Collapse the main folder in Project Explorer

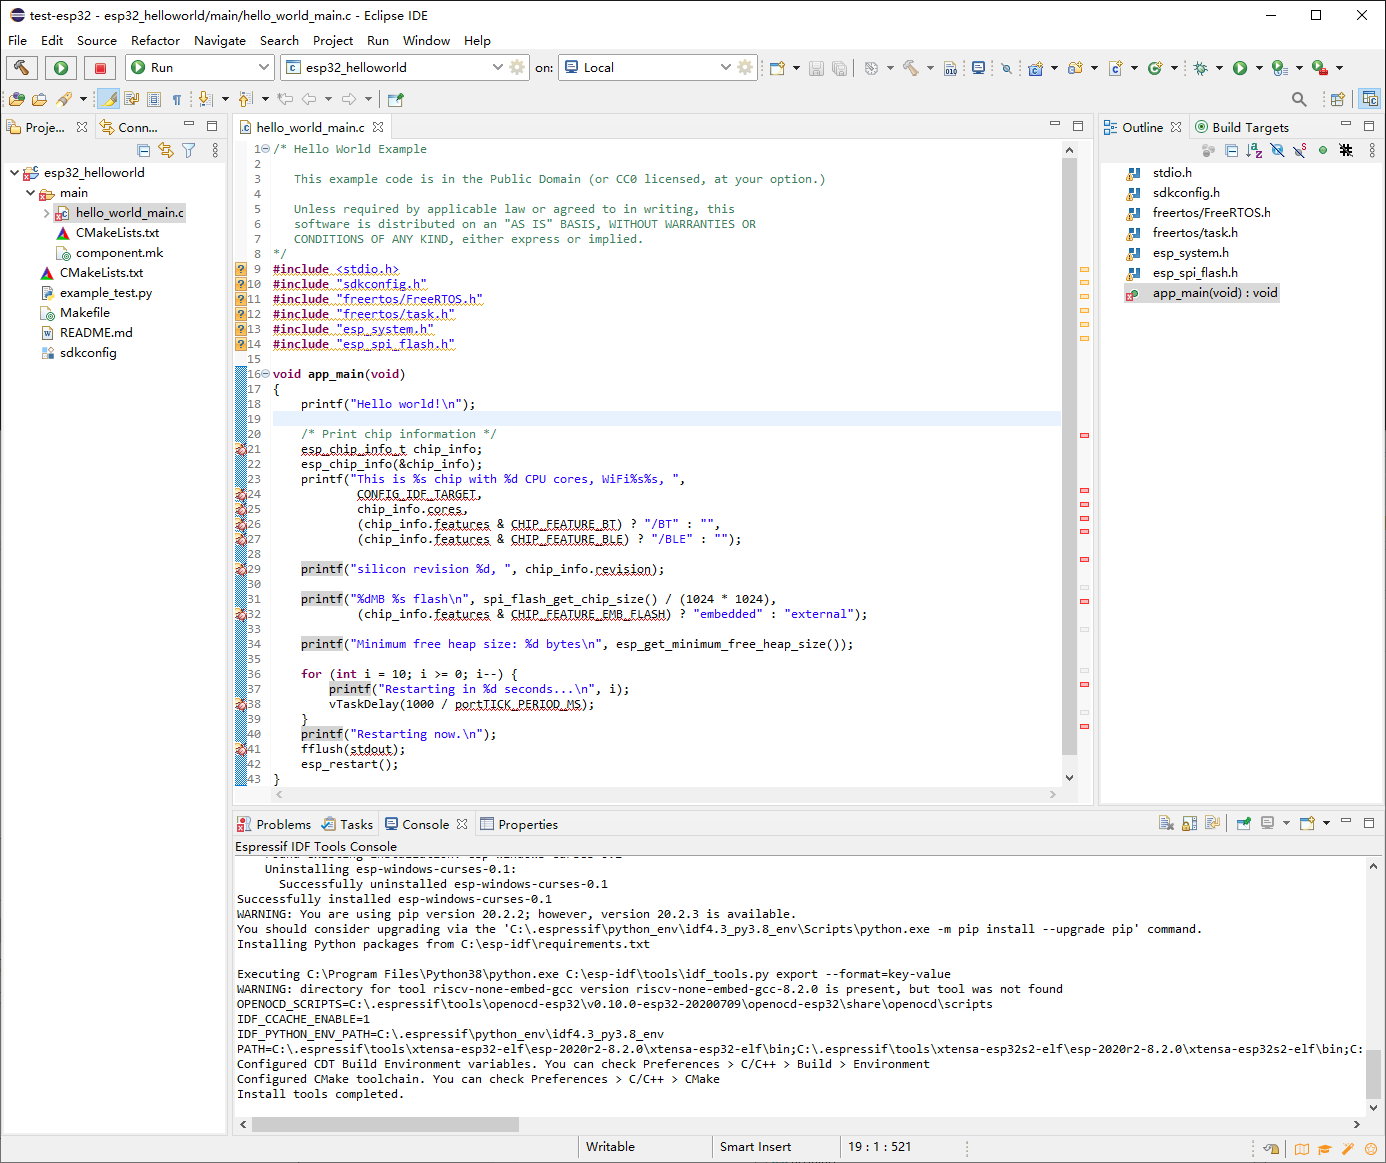tap(30, 192)
